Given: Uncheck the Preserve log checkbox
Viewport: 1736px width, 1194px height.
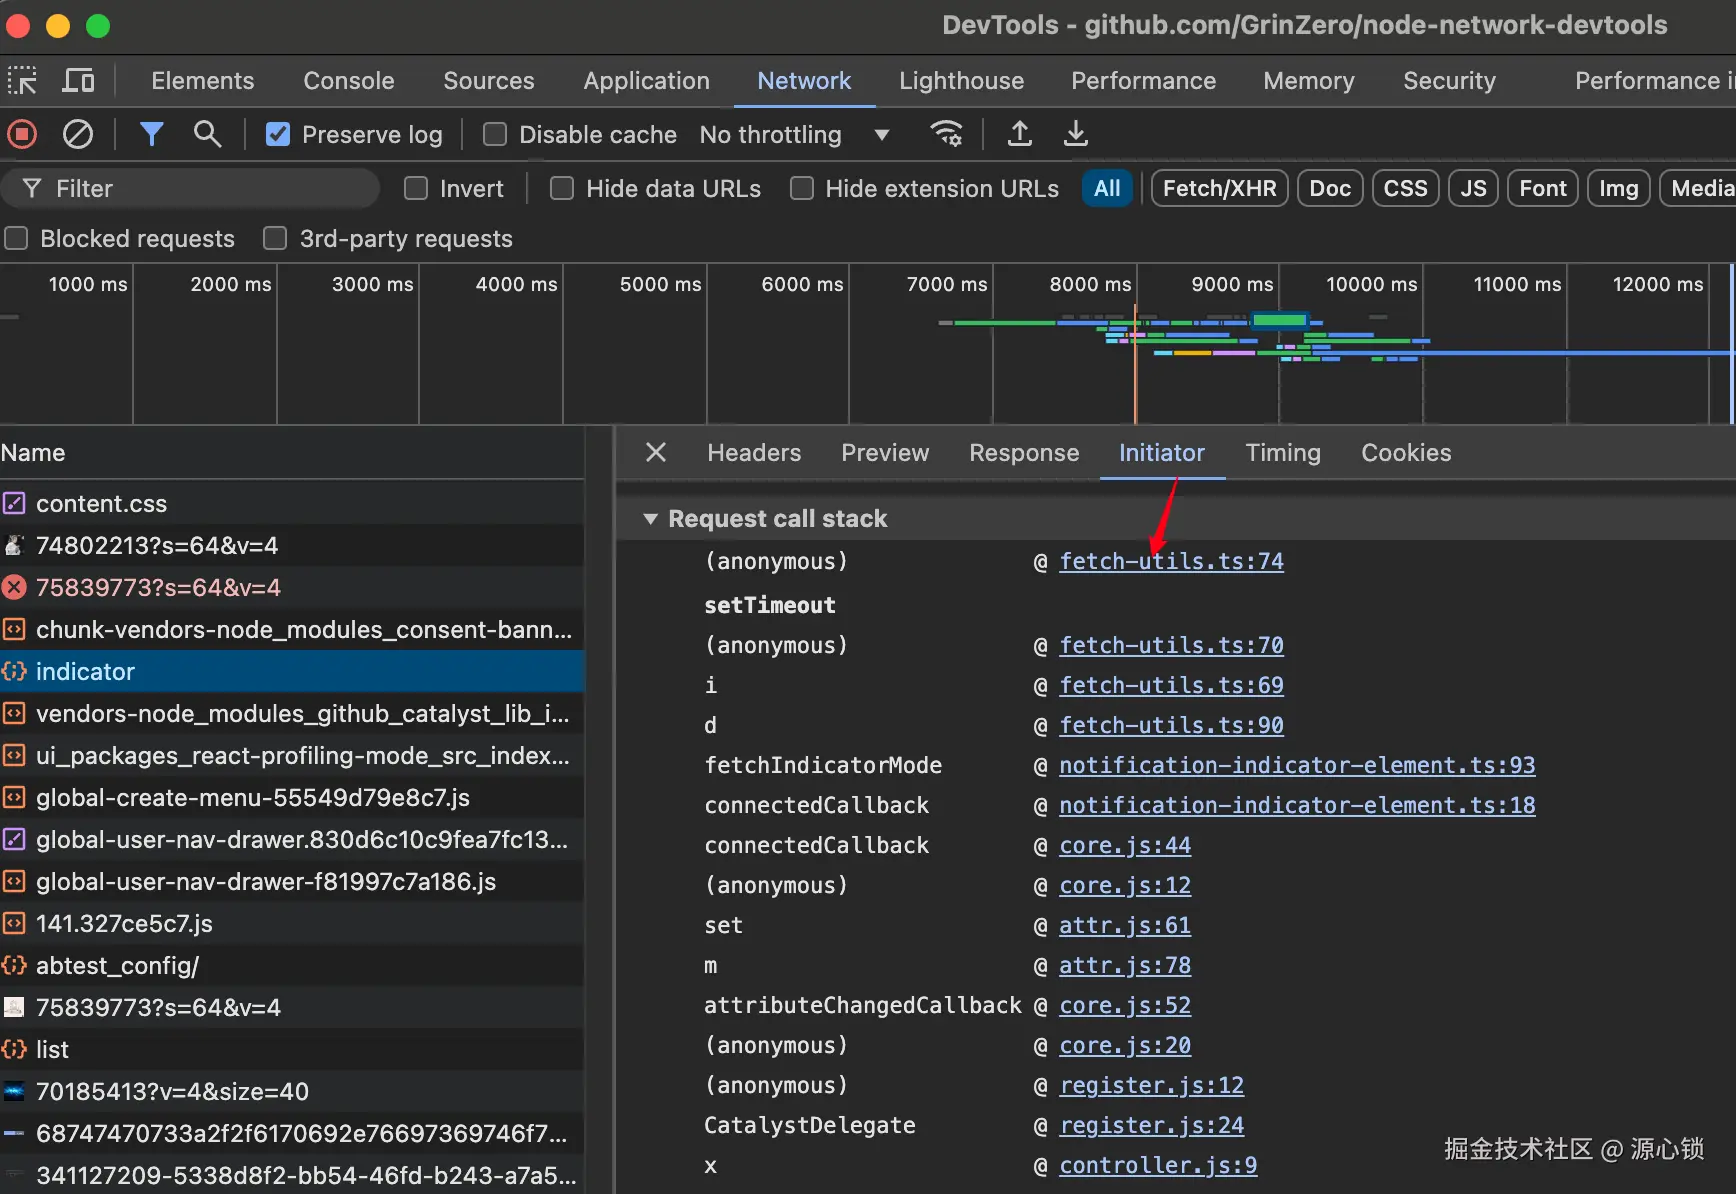Looking at the screenshot, I should 278,134.
